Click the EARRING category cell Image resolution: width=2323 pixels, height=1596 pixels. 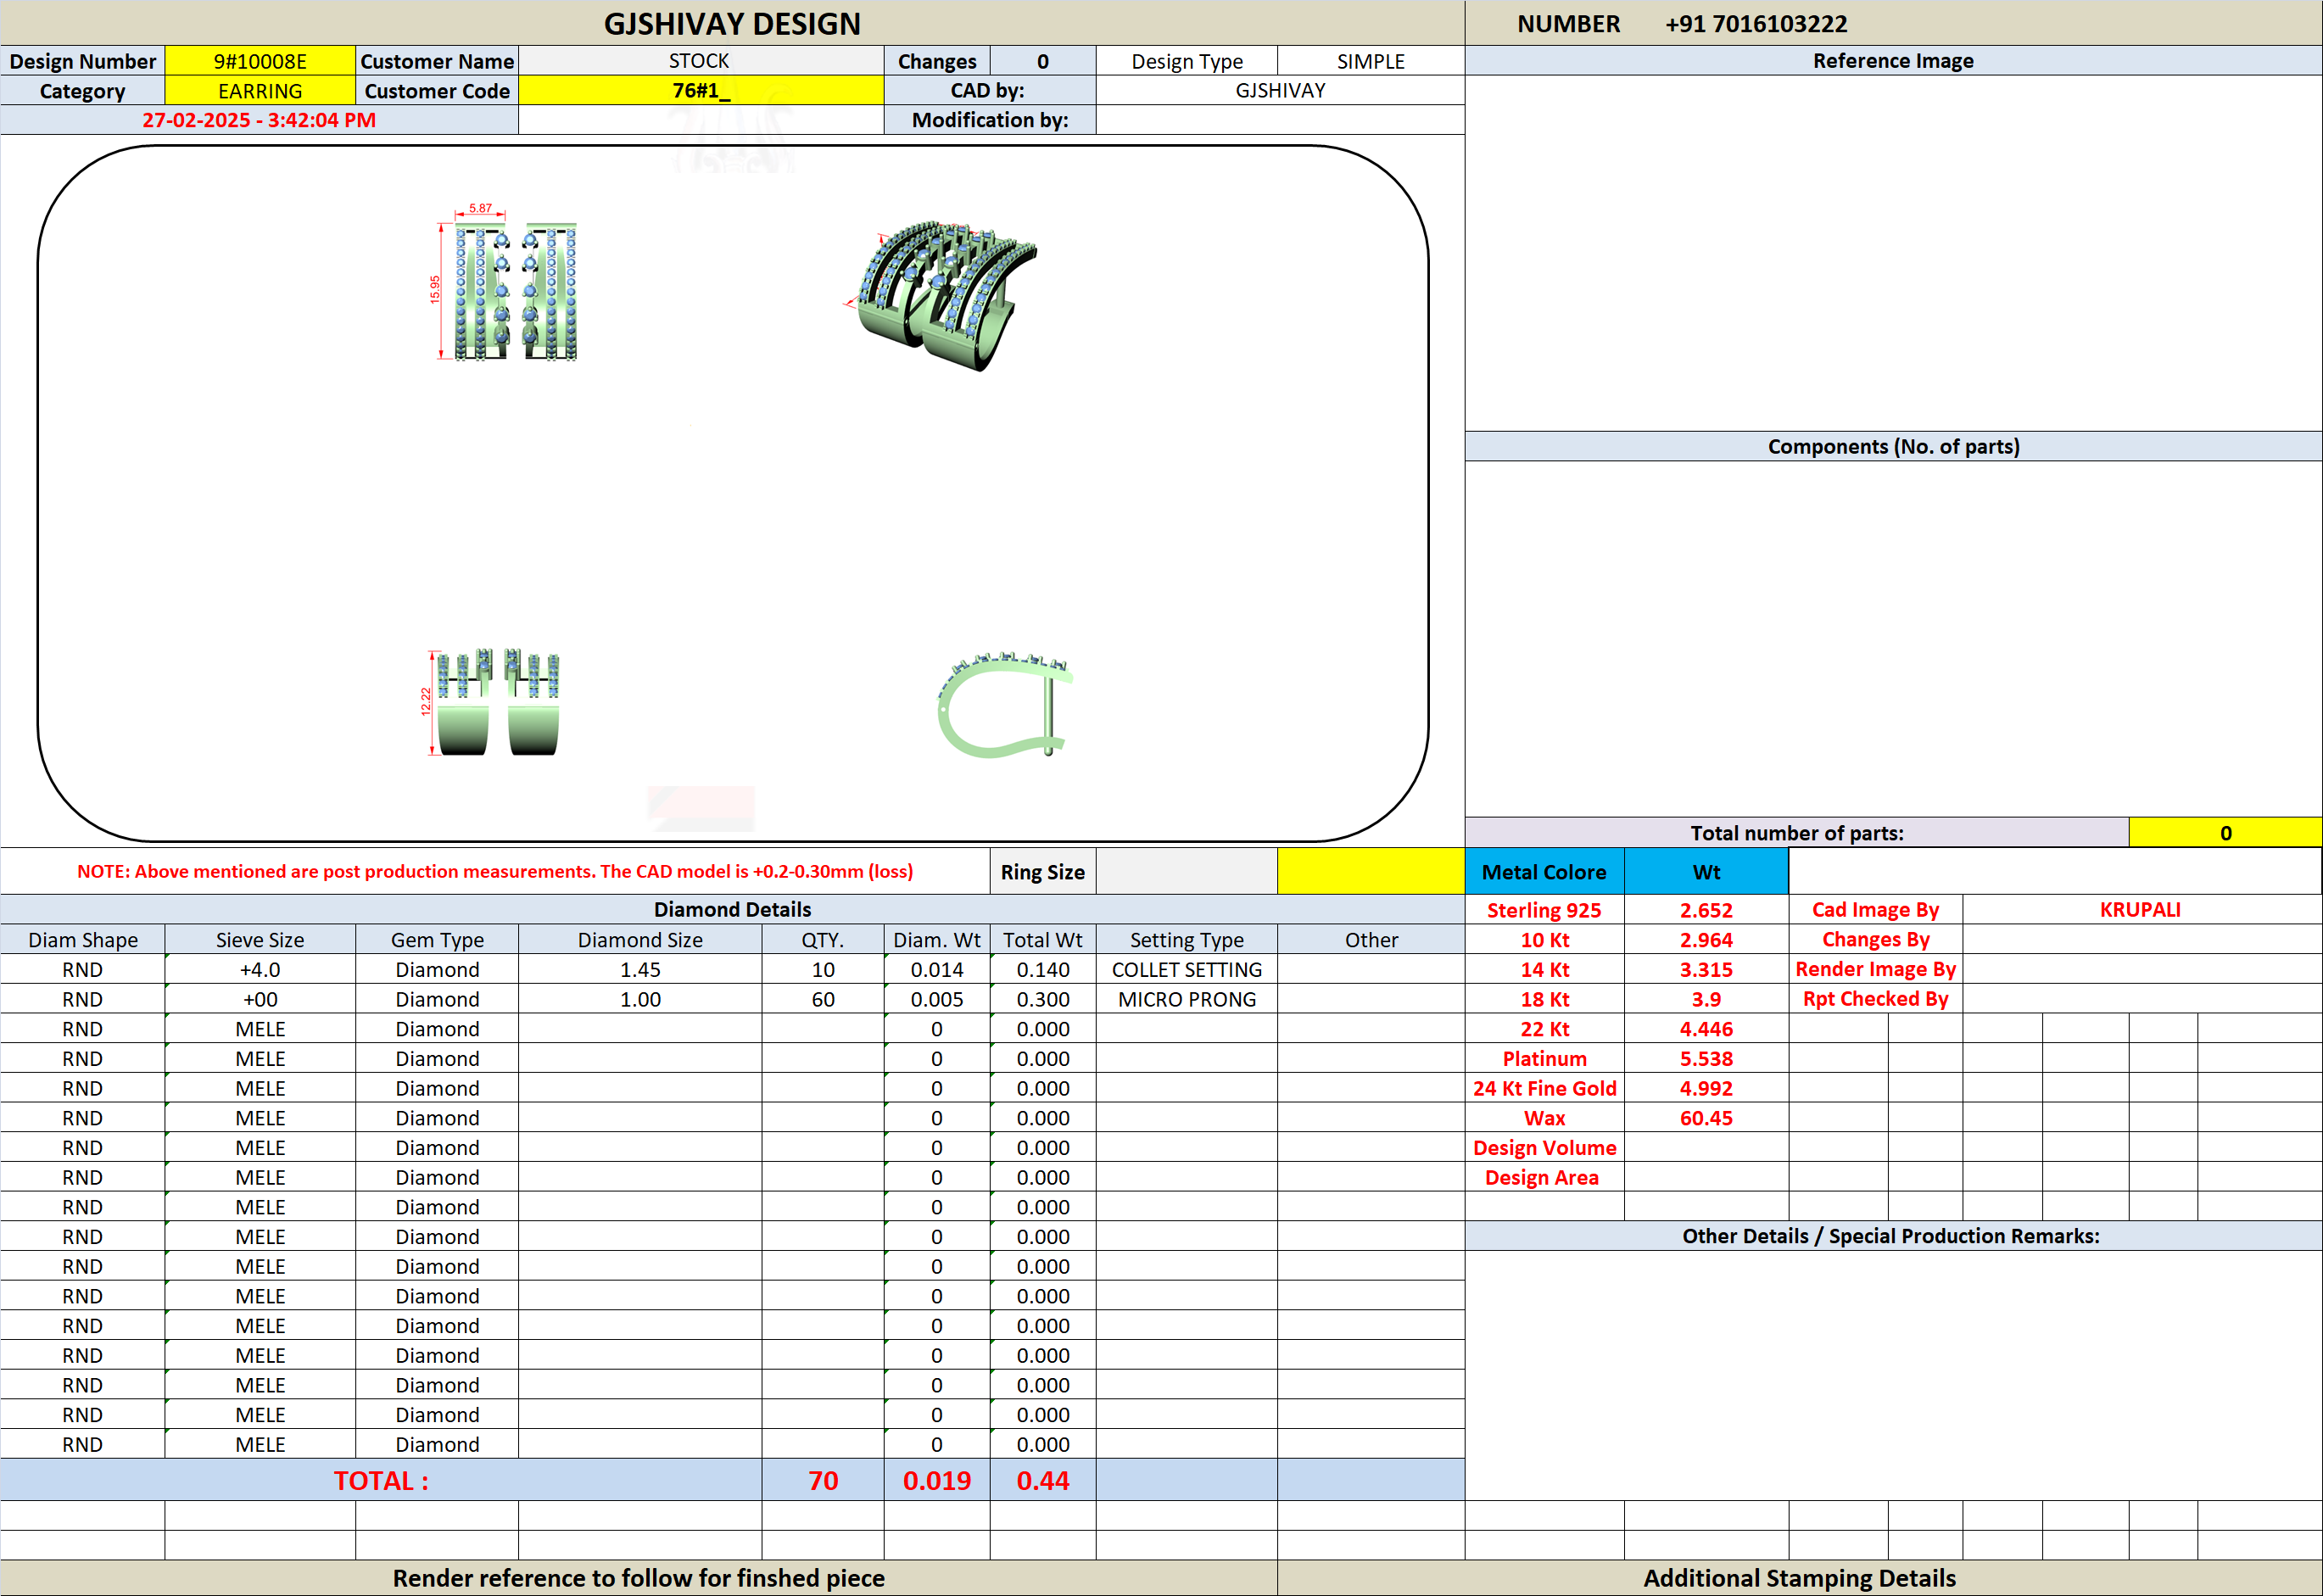tap(260, 91)
